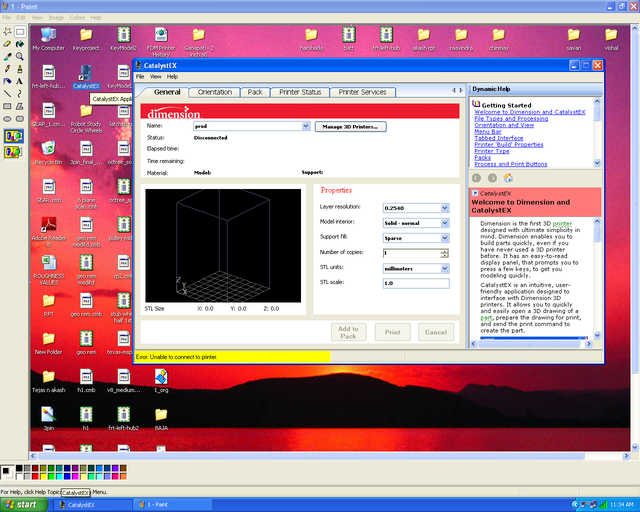Open Paint's Colors menu
Image resolution: width=640 pixels, height=512 pixels.
tap(77, 18)
